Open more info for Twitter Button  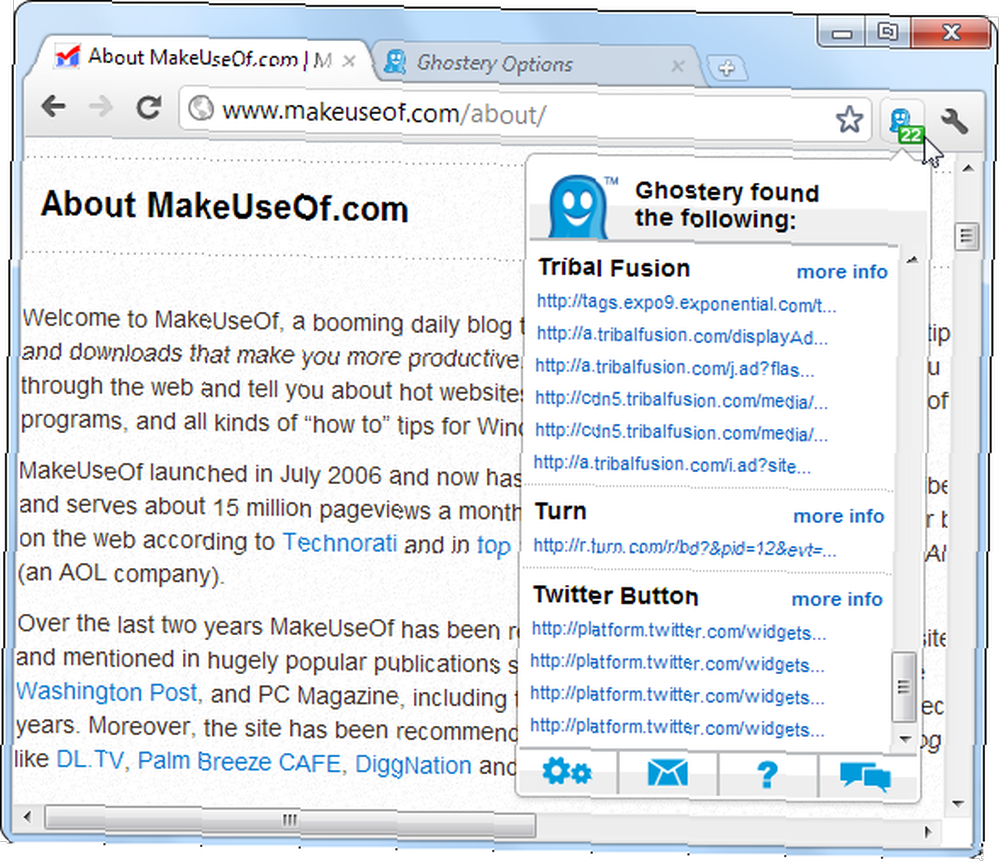click(837, 599)
